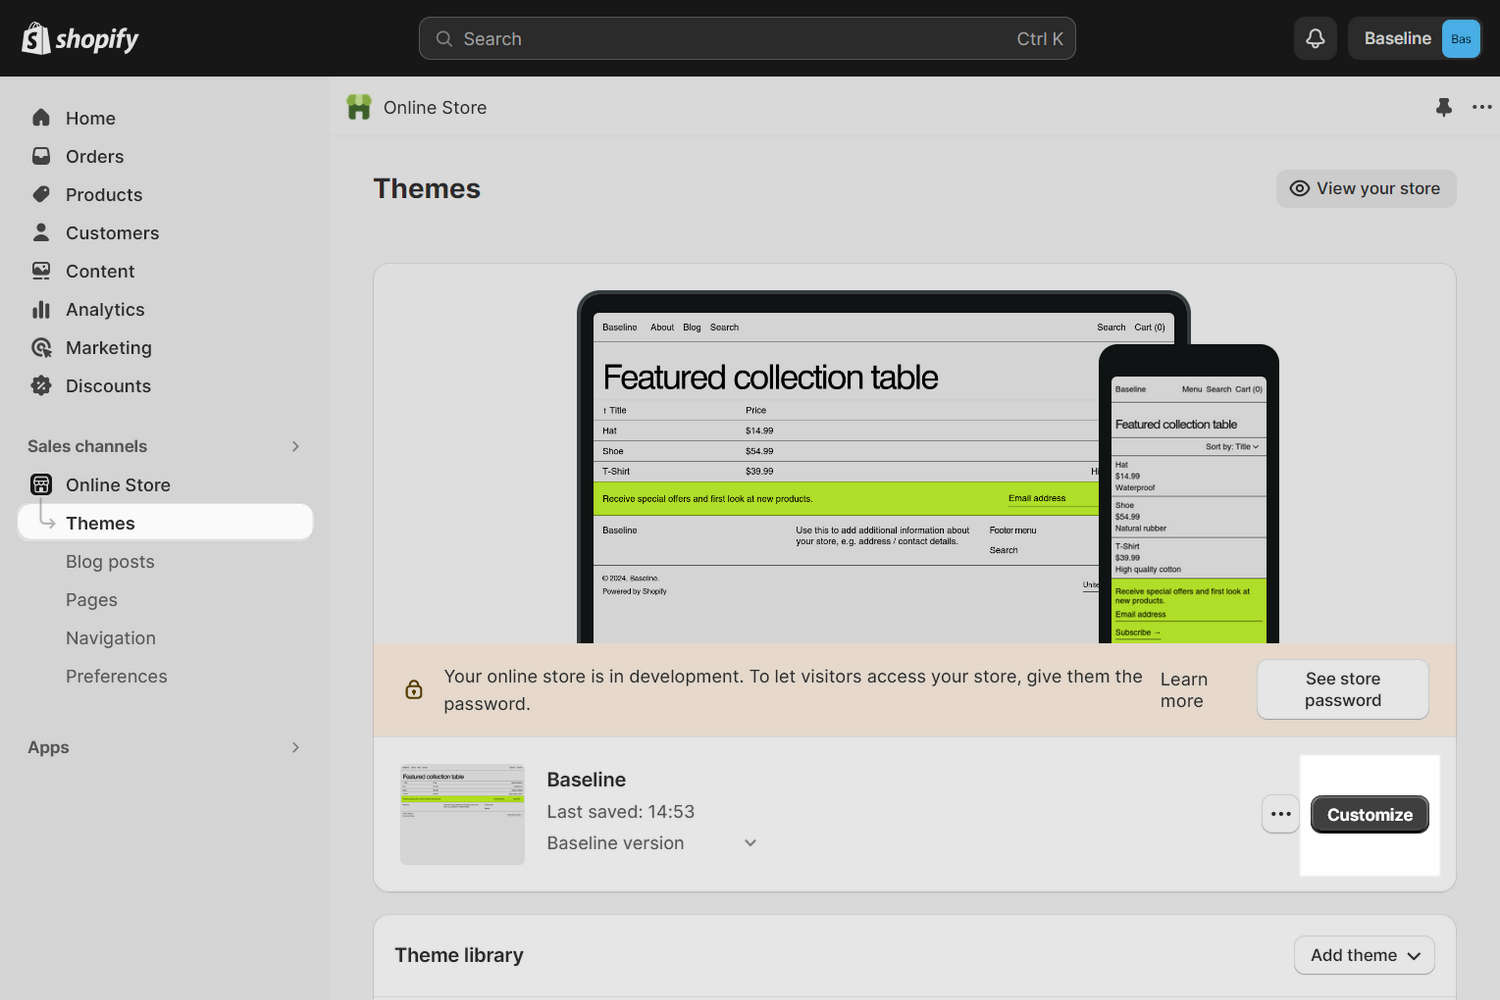1500x1000 pixels.
Task: Open the Navigation menu item
Action: (x=110, y=637)
